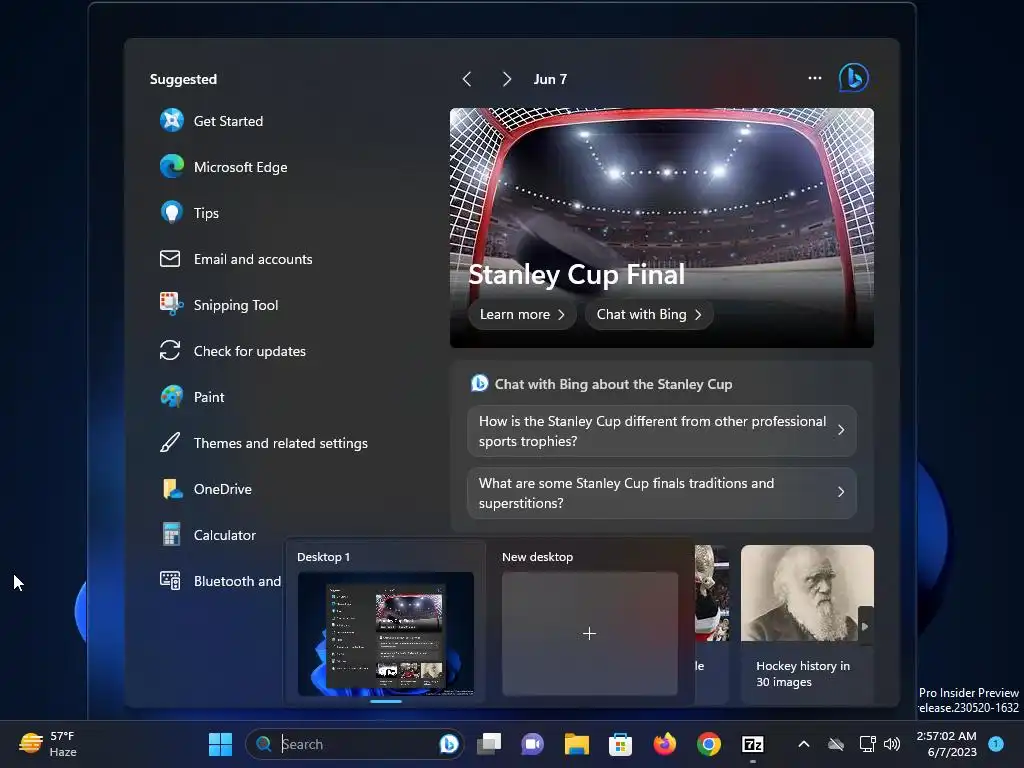
Task: Click the Jun 7 date label
Action: coord(550,79)
